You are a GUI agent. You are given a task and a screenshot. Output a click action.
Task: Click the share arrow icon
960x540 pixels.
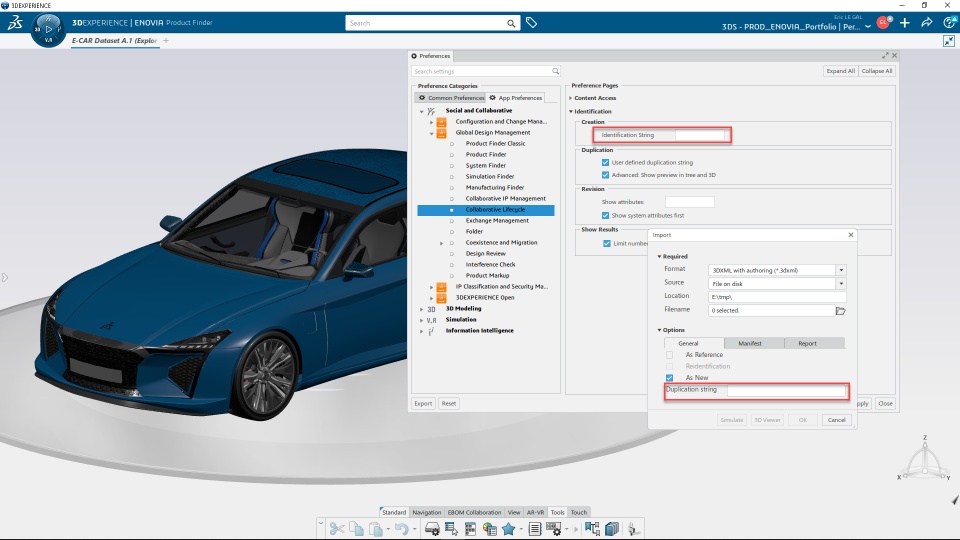click(x=927, y=23)
